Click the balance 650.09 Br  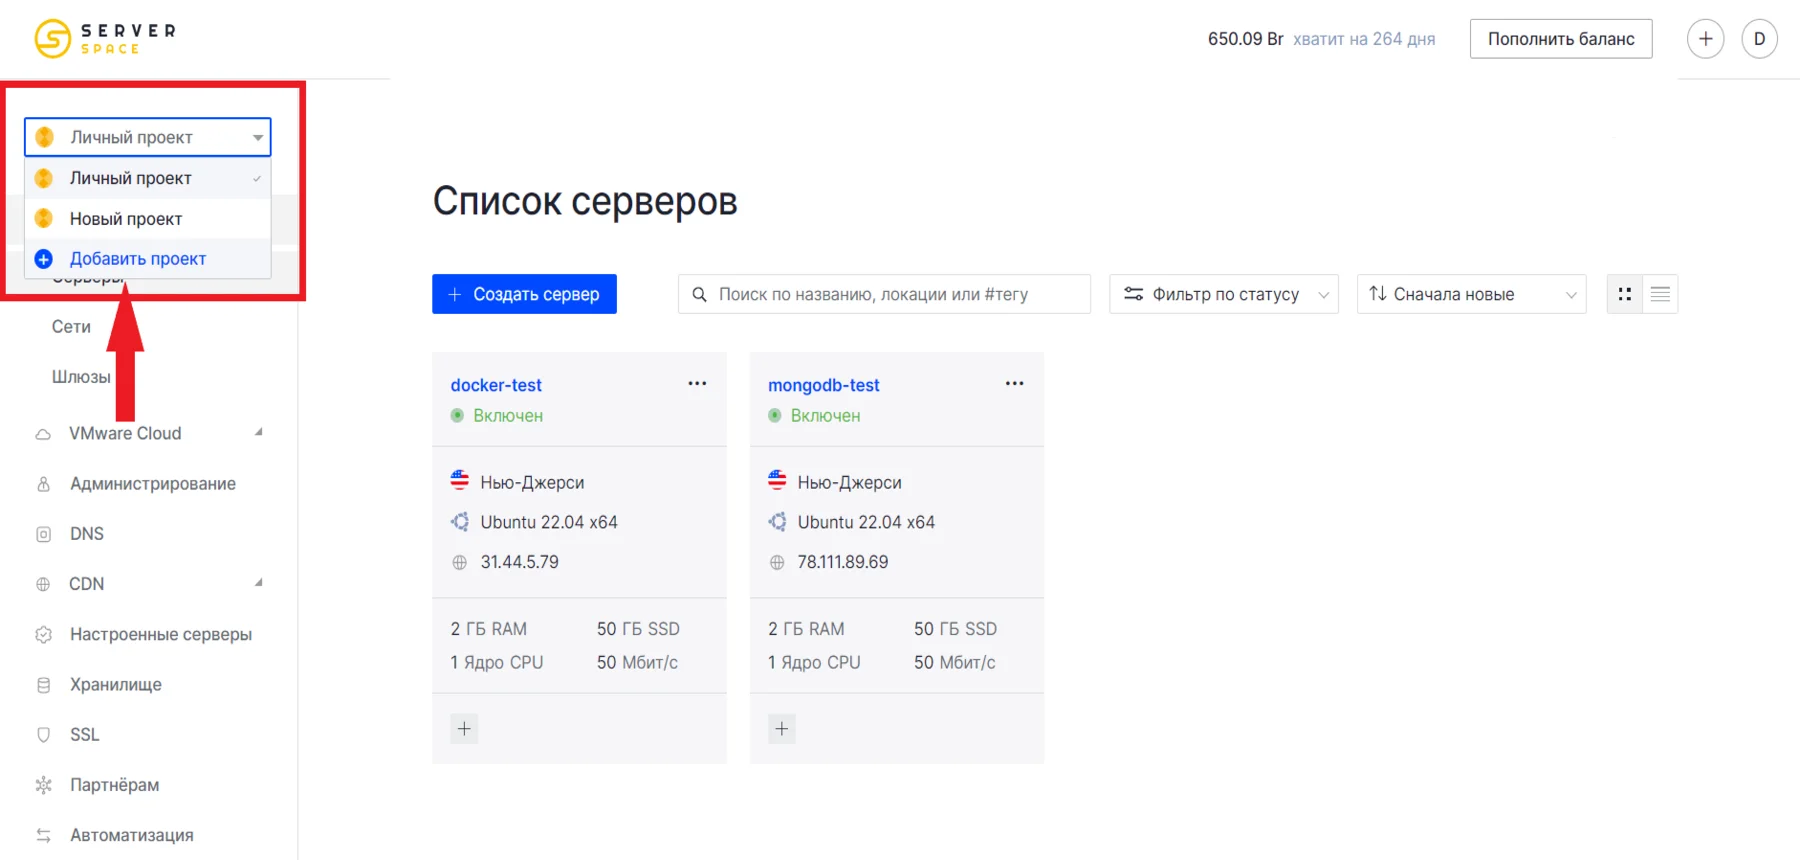pyautogui.click(x=1245, y=39)
